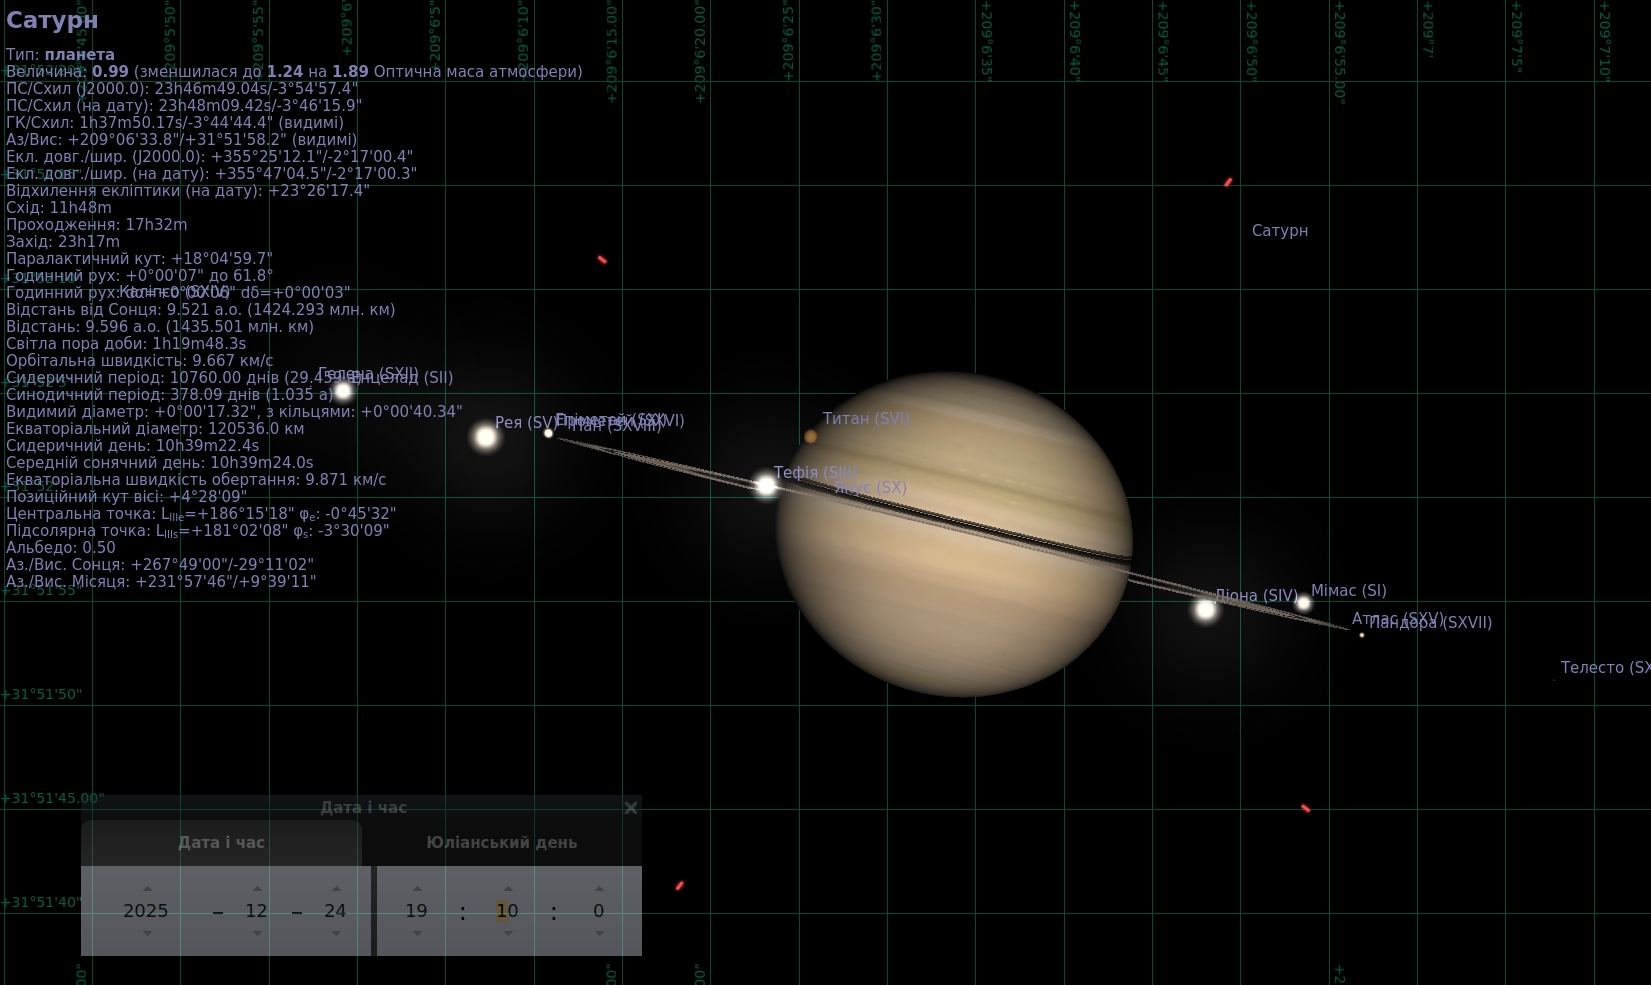Click the 'Аз./Вис. Місяця' info line
Screen dimensions: 1651x985
(x=161, y=582)
